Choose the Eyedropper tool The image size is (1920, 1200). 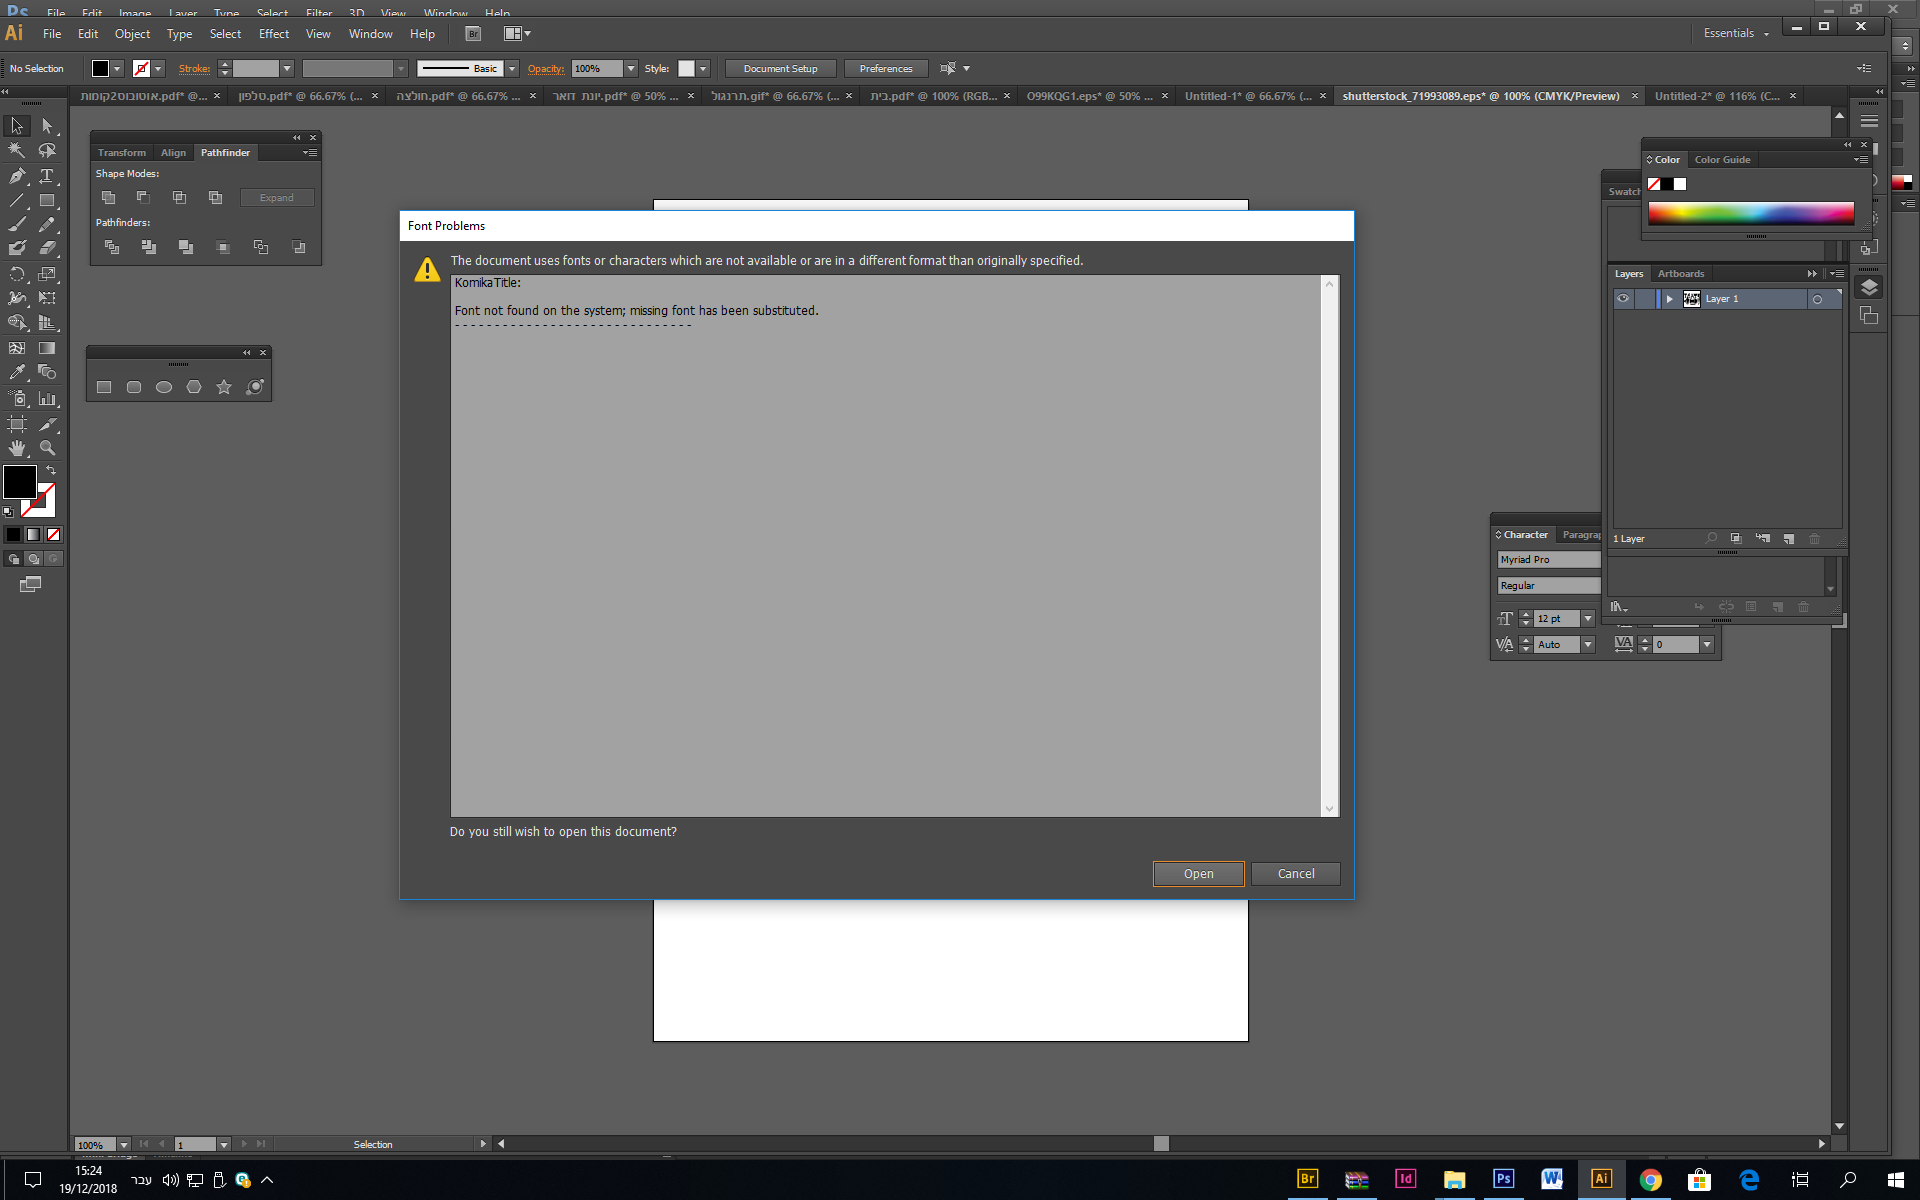click(17, 372)
